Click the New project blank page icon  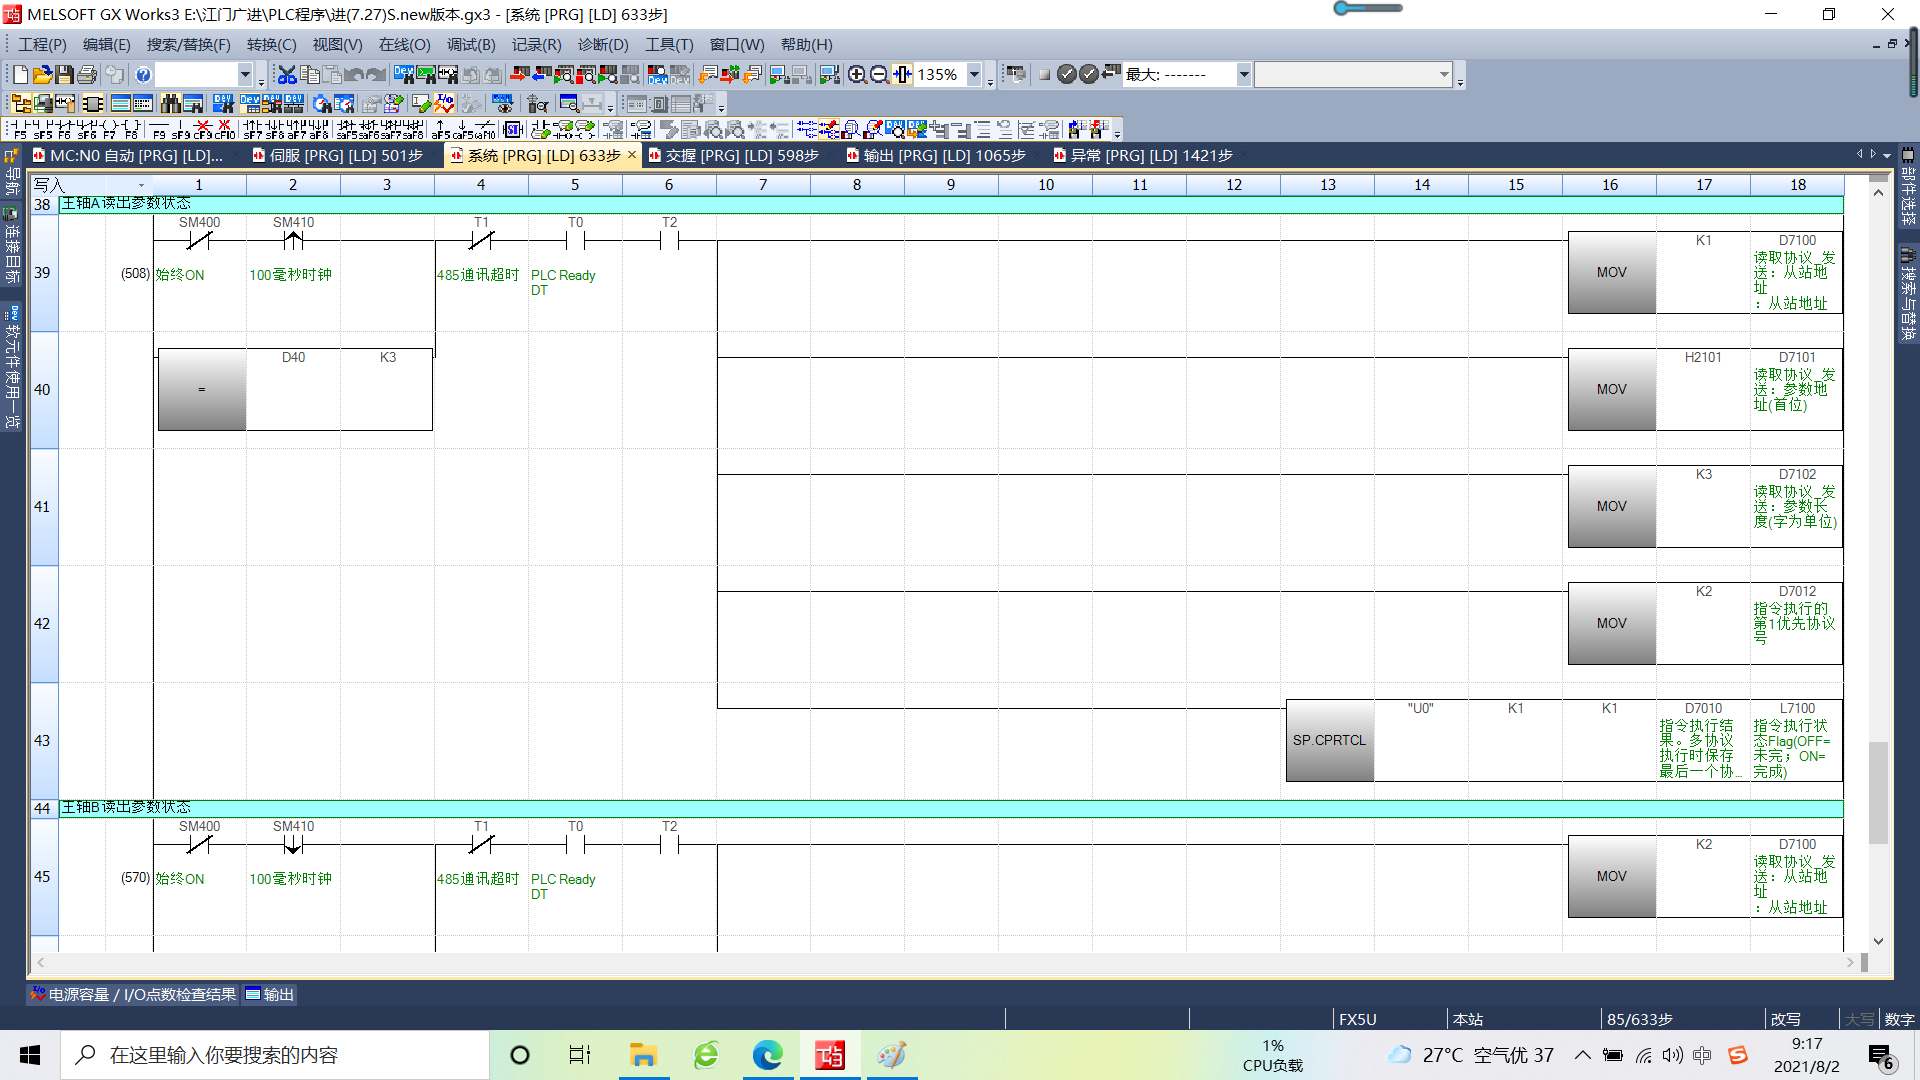(x=20, y=75)
